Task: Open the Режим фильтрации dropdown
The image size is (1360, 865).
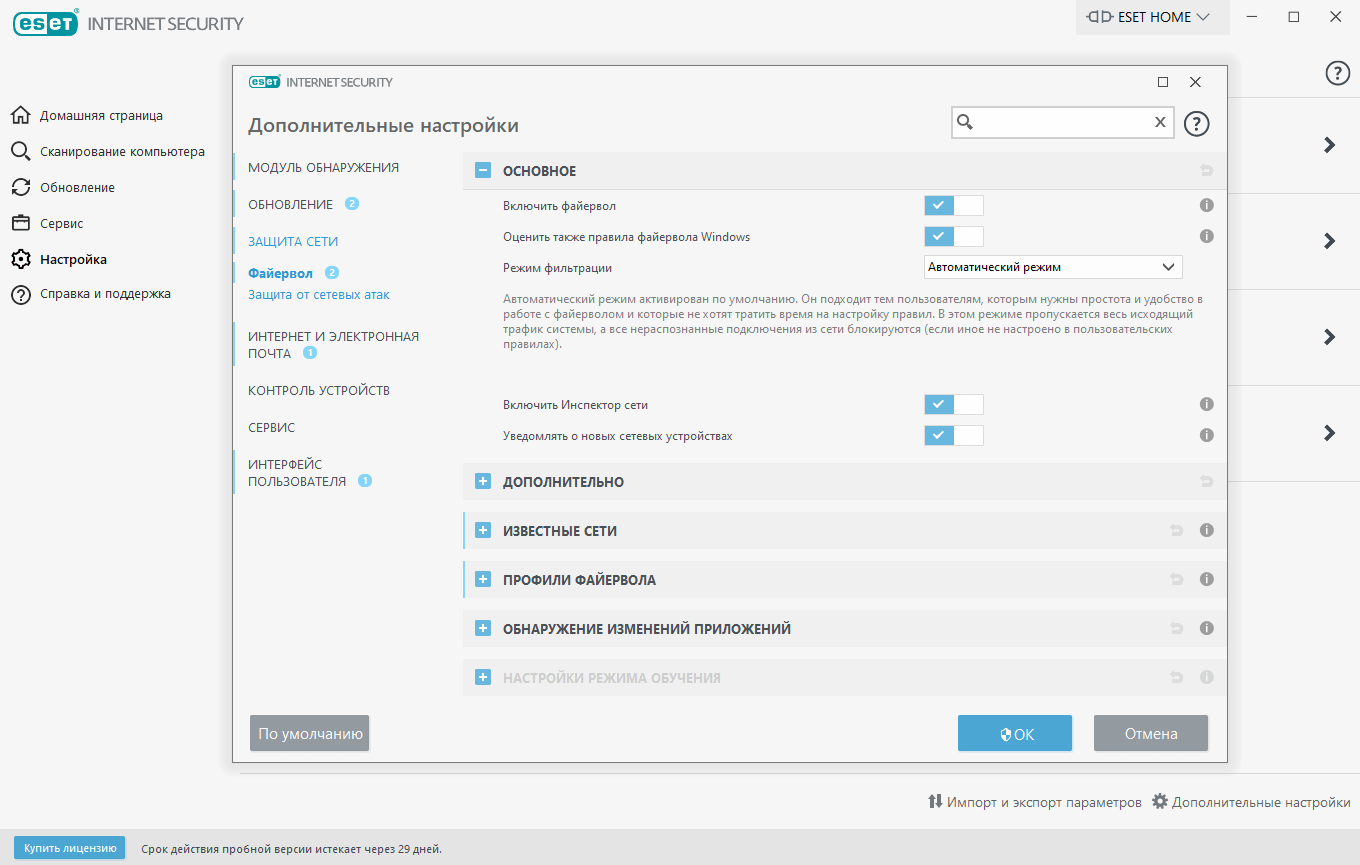Action: pos(1052,267)
